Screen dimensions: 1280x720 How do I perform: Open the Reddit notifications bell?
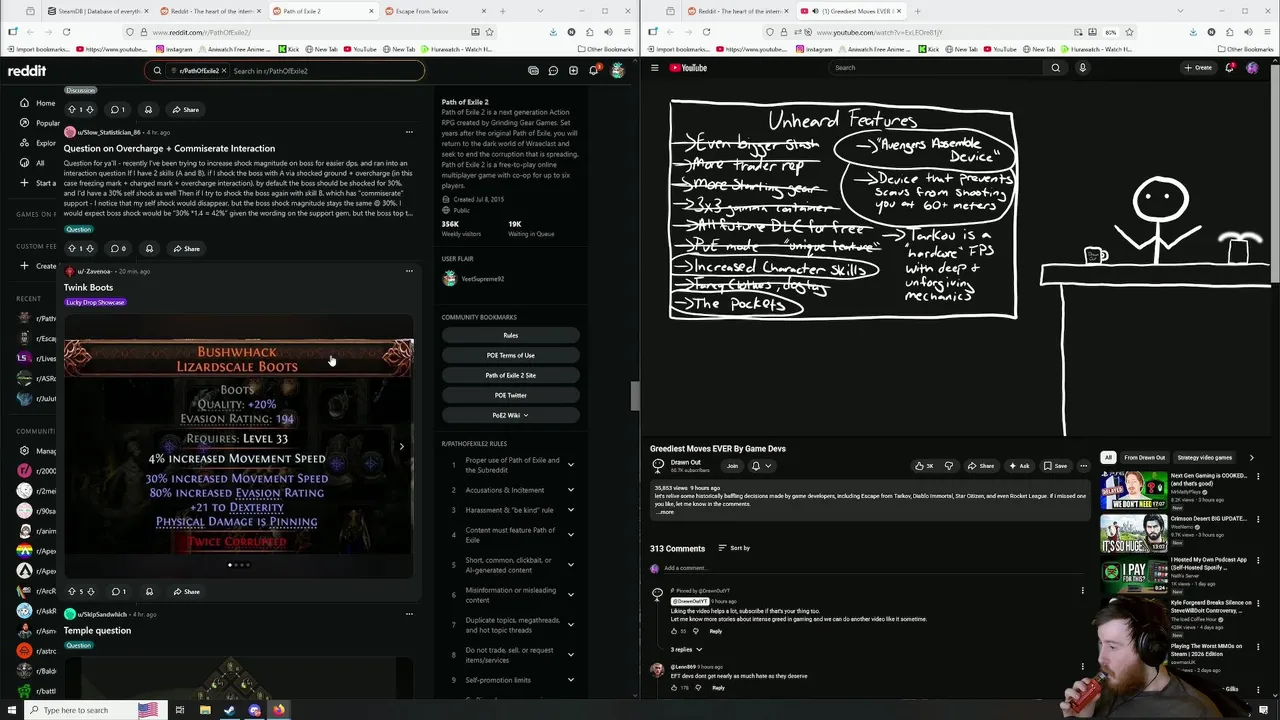coord(593,71)
